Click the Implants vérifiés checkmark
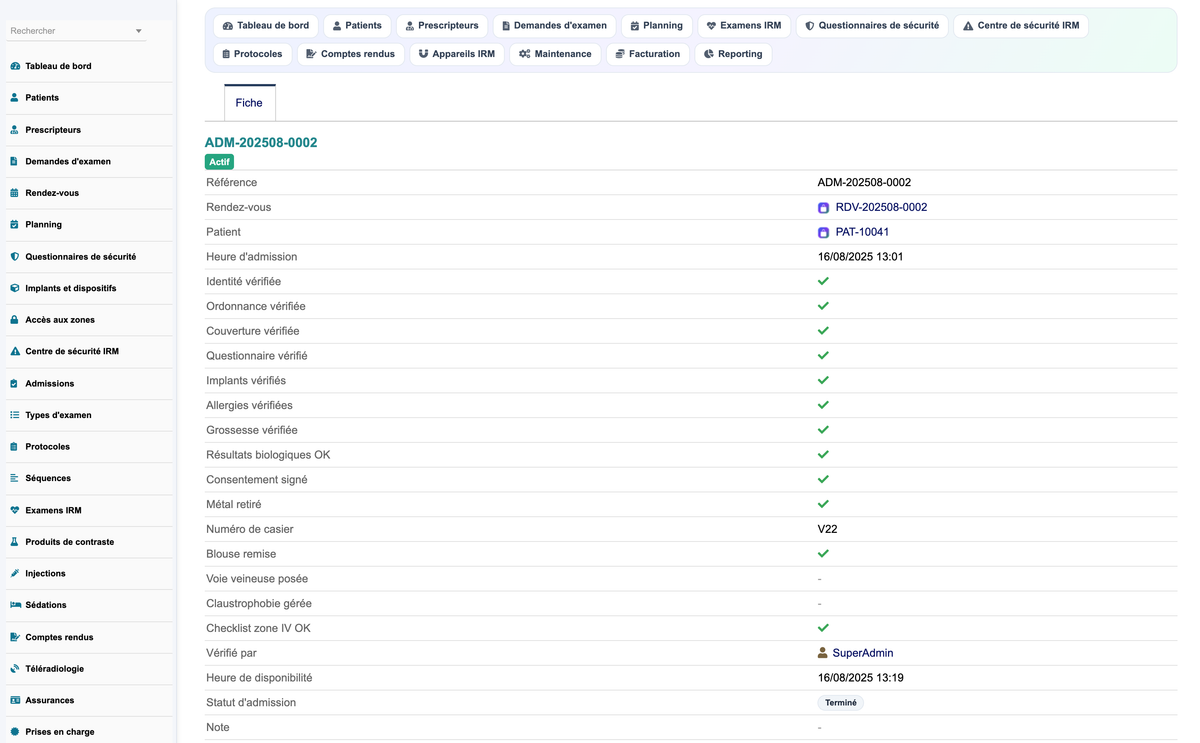Viewport: 1200px width, 743px height. pos(823,381)
